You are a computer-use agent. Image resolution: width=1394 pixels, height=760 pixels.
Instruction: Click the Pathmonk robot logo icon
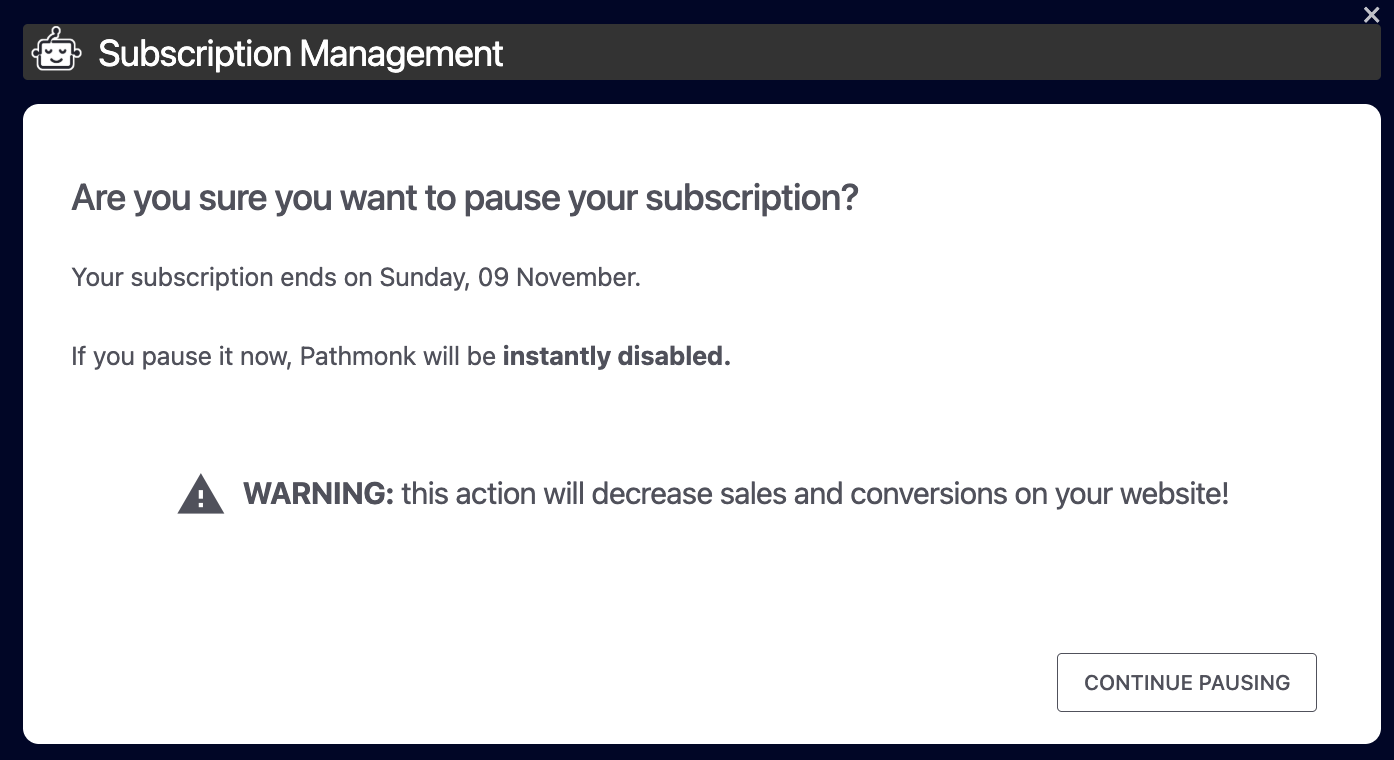point(56,51)
